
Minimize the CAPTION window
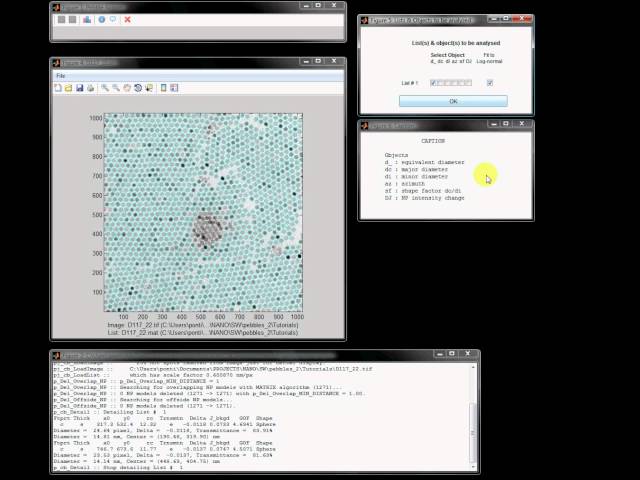pyautogui.click(x=494, y=124)
